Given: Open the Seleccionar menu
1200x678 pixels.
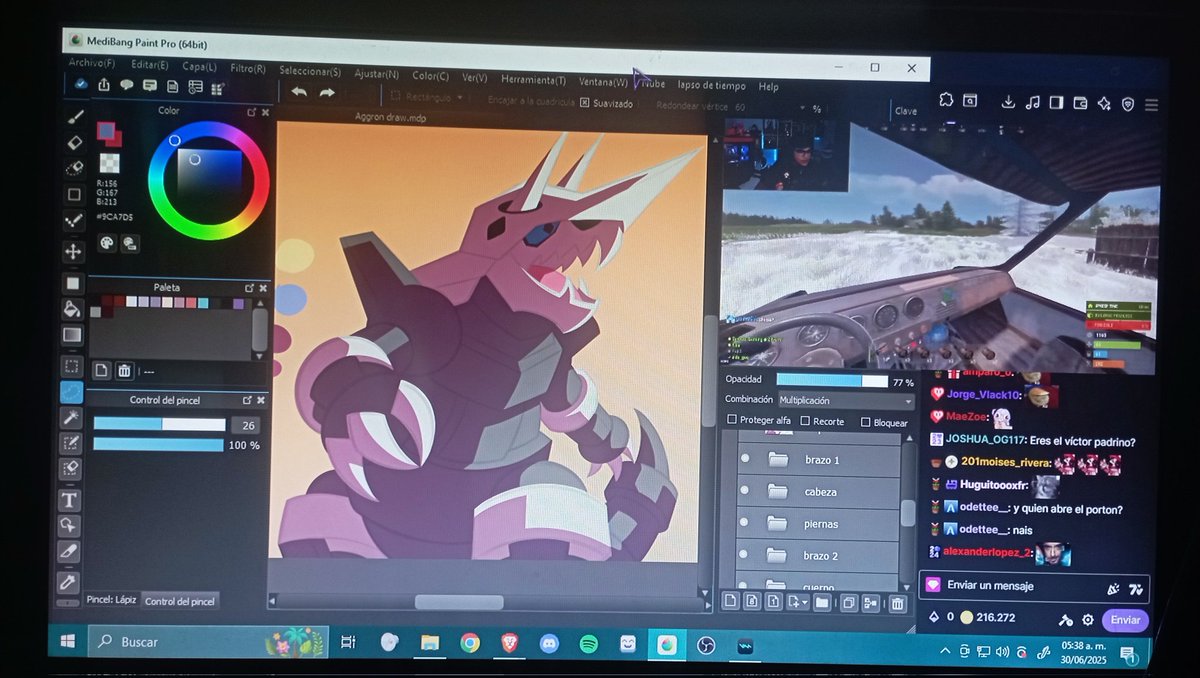Looking at the screenshot, I should pyautogui.click(x=310, y=72).
